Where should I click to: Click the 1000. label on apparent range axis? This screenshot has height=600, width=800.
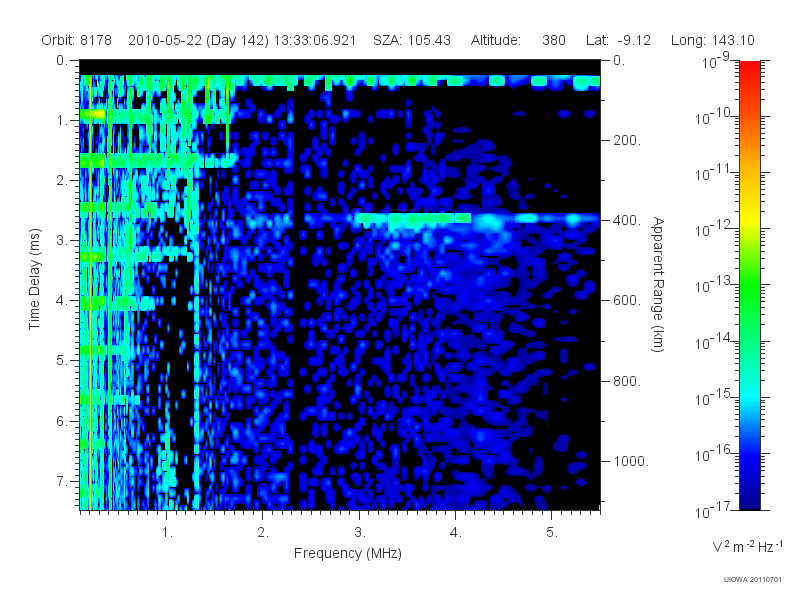click(x=631, y=461)
